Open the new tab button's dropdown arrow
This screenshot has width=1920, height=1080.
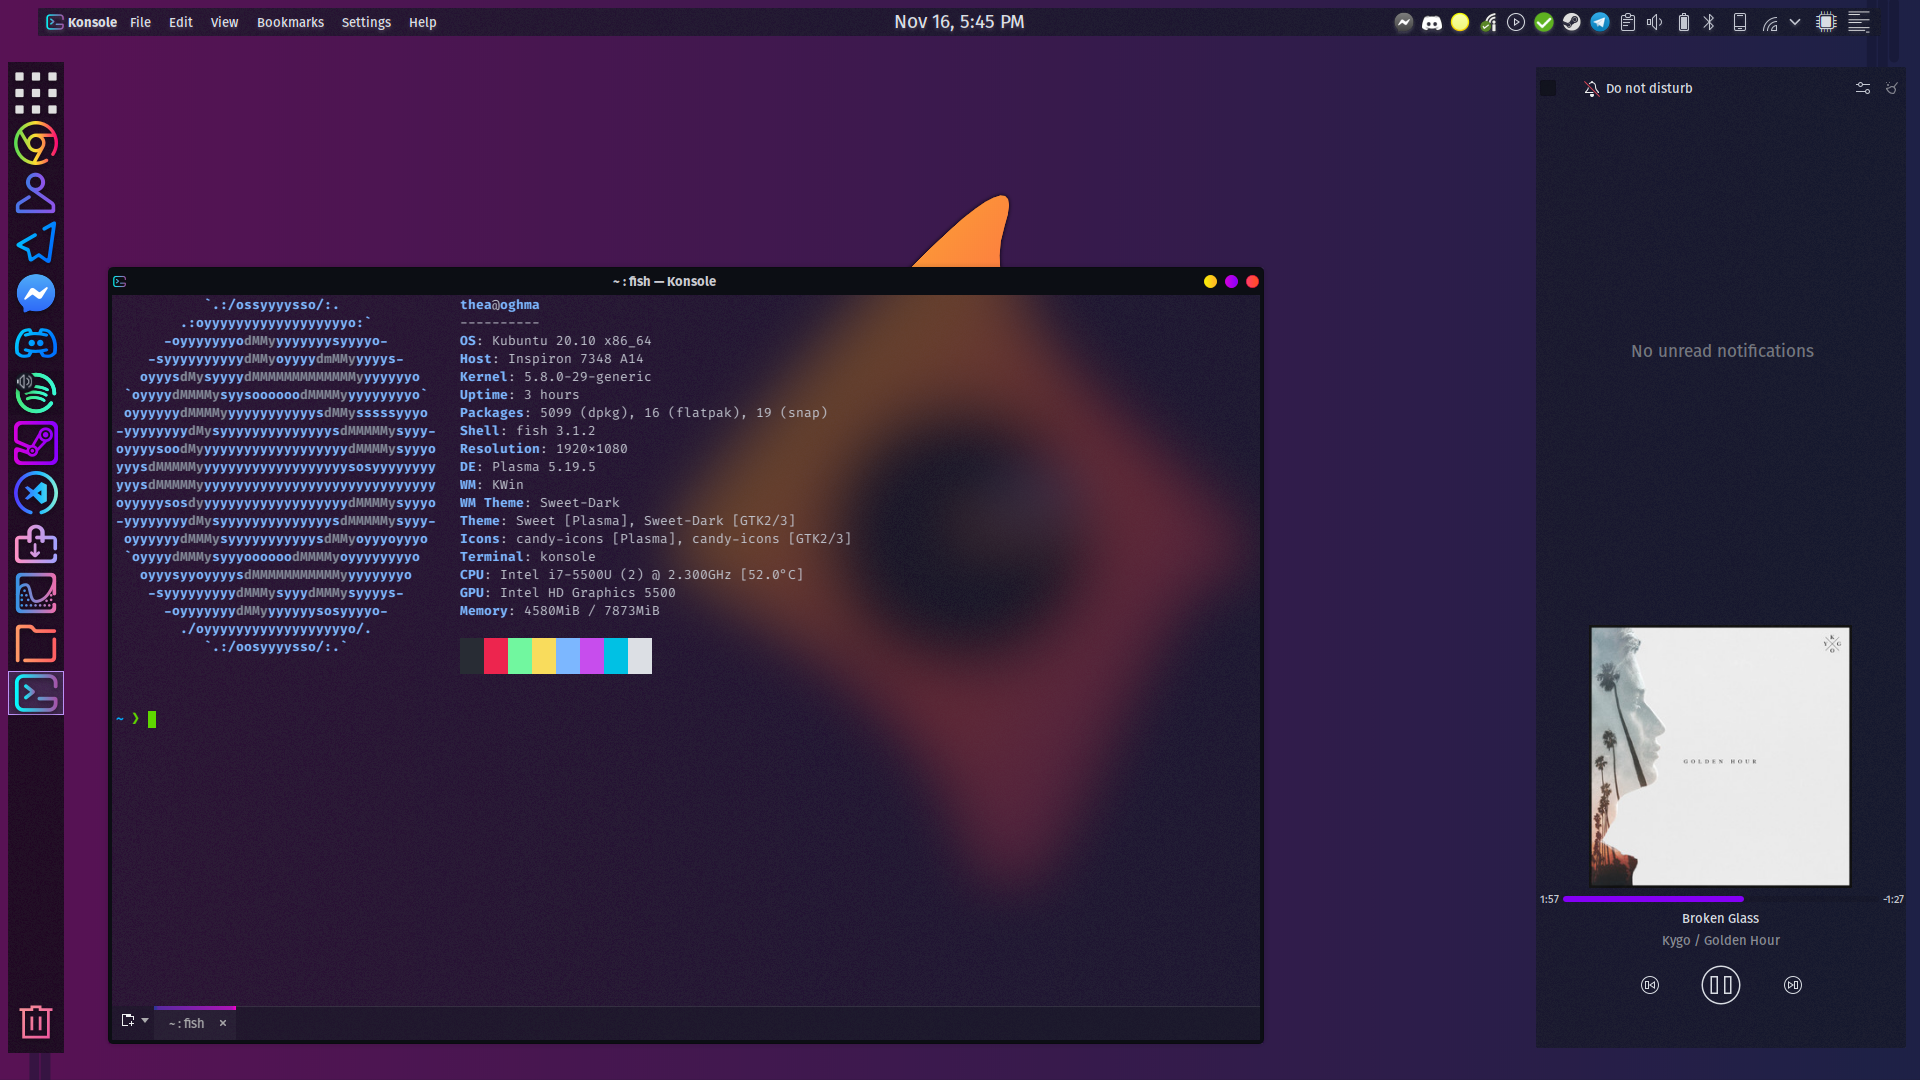pyautogui.click(x=145, y=1020)
